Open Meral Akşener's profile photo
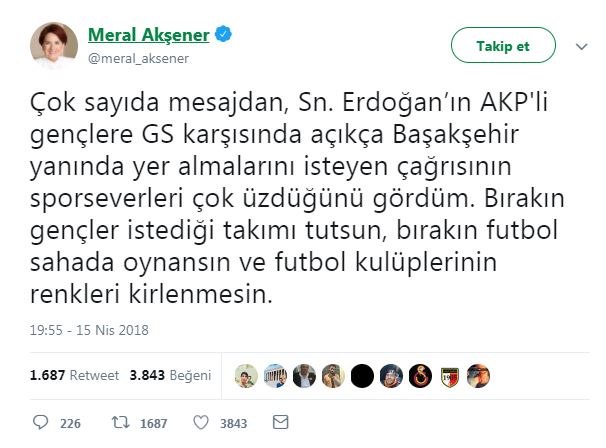 tap(54, 46)
